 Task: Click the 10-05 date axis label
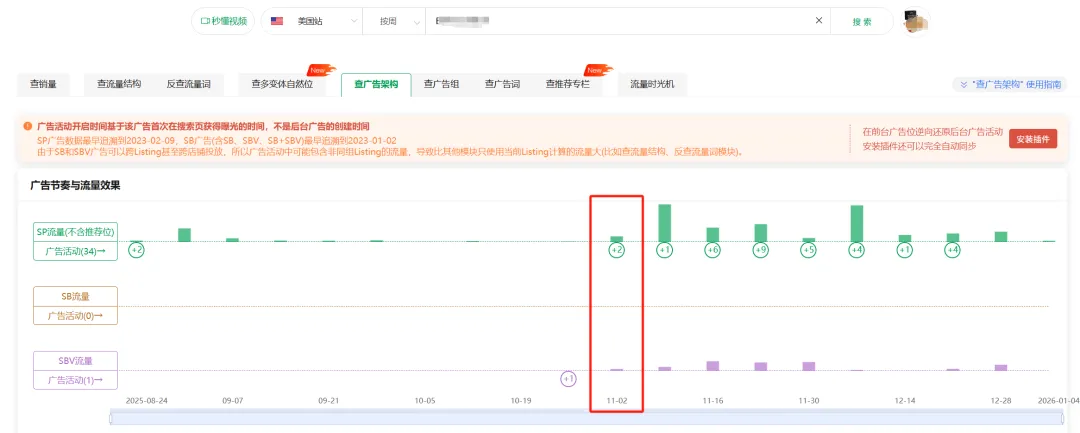[x=425, y=400]
